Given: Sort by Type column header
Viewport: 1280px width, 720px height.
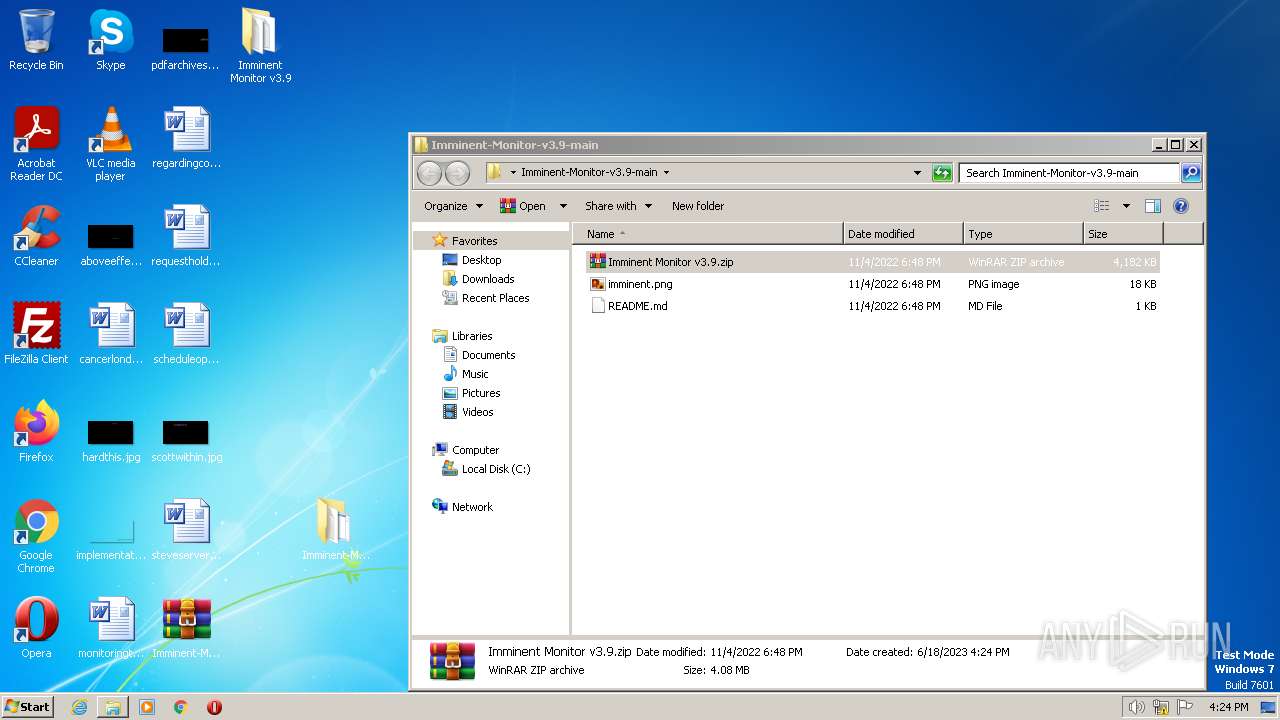Looking at the screenshot, I should [1023, 234].
